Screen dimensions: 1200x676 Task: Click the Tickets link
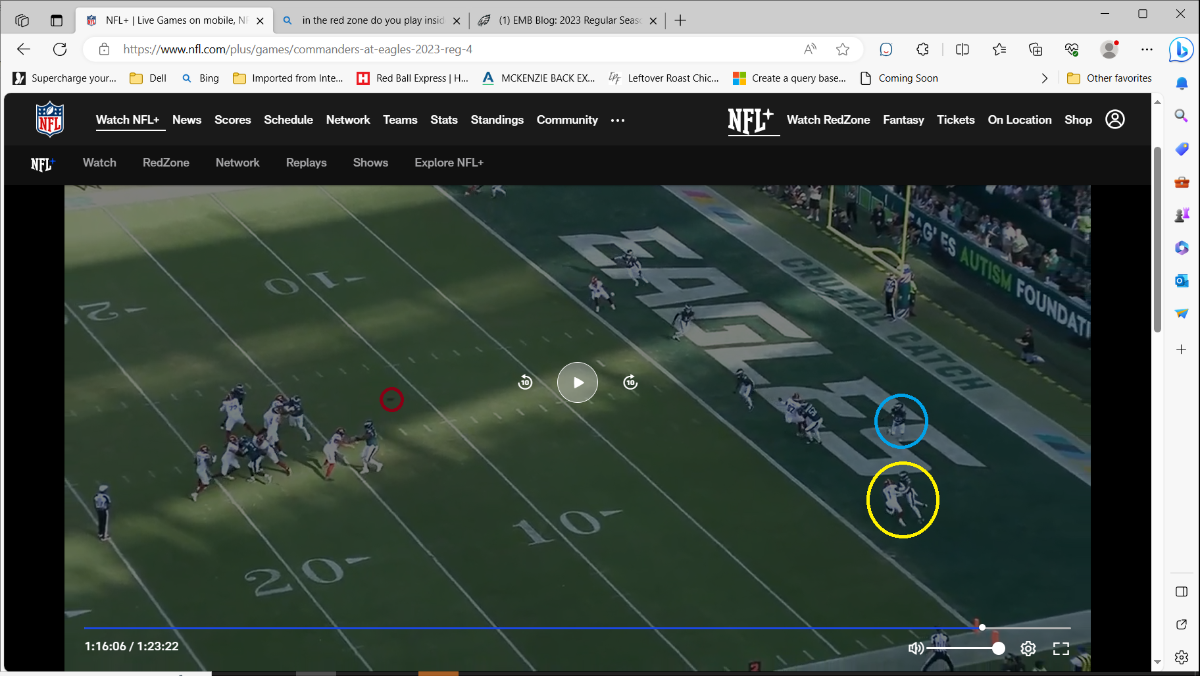tap(955, 119)
